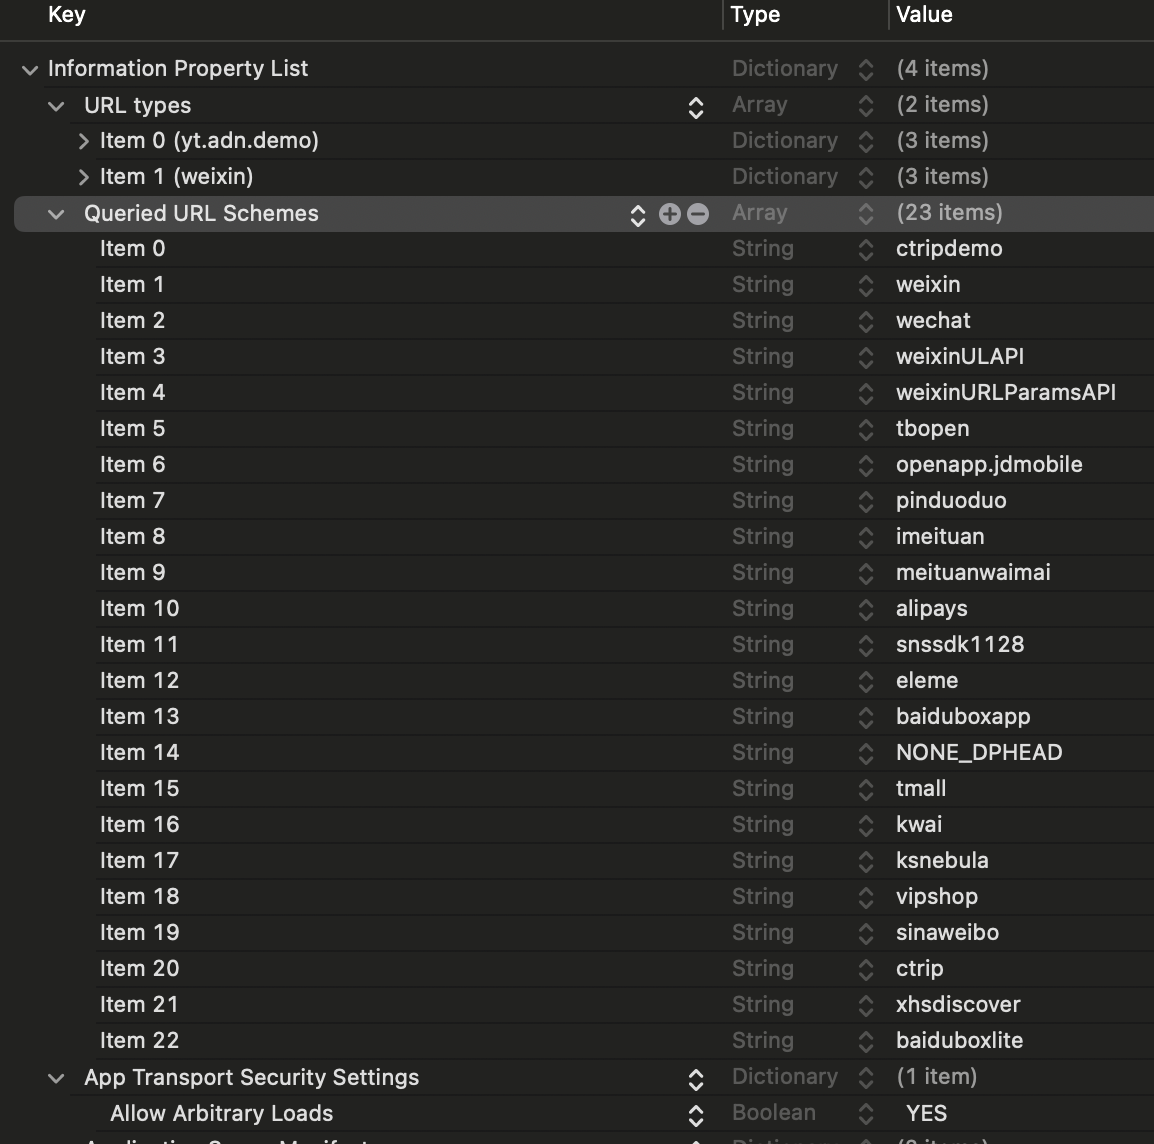Select the snssdk1128 value
Viewport: 1154px width, 1144px height.
pyautogui.click(x=960, y=645)
